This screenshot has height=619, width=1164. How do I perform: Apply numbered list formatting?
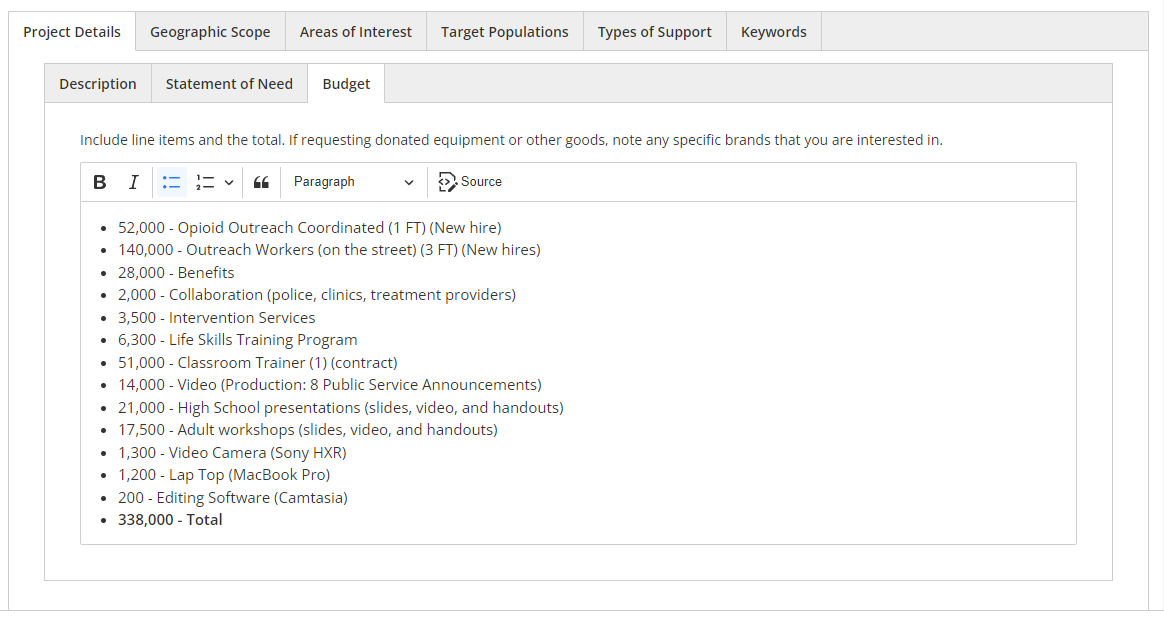pyautogui.click(x=205, y=182)
